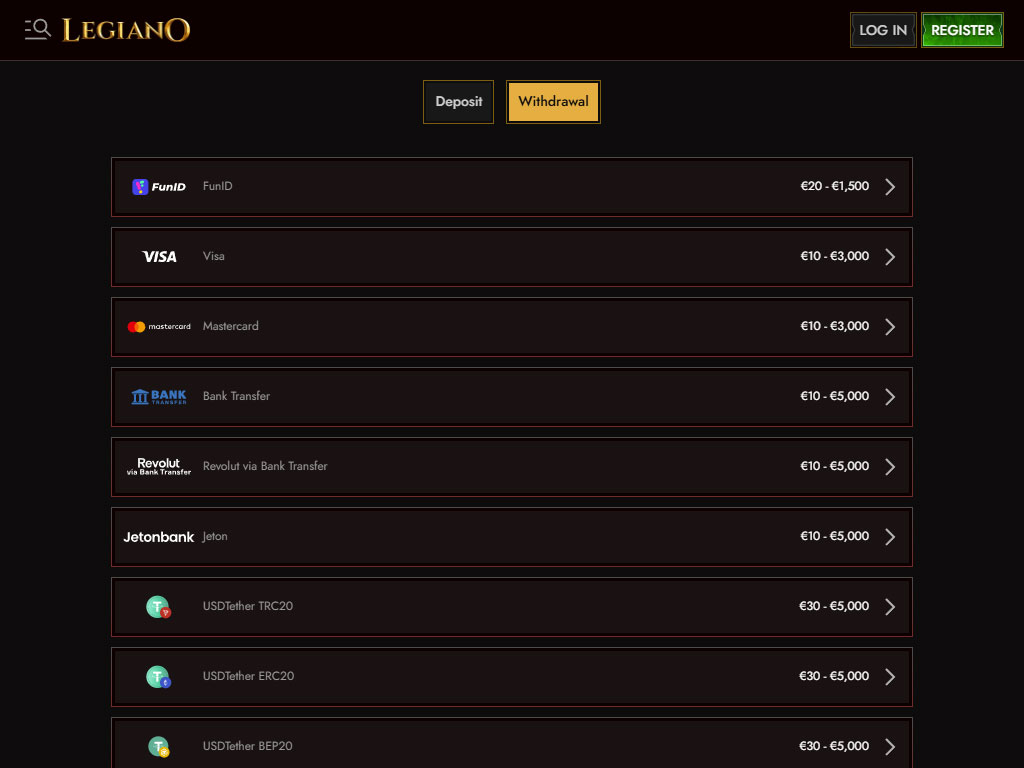This screenshot has width=1024, height=768.
Task: Click the Legiano logo
Action: click(126, 30)
